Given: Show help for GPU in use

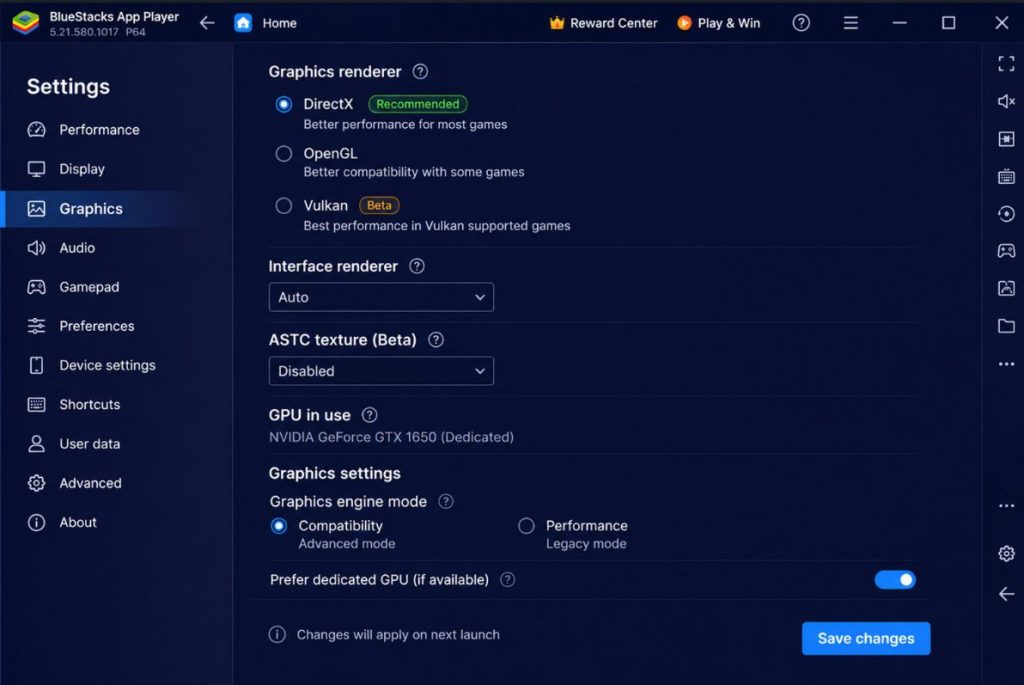Looking at the screenshot, I should point(370,415).
